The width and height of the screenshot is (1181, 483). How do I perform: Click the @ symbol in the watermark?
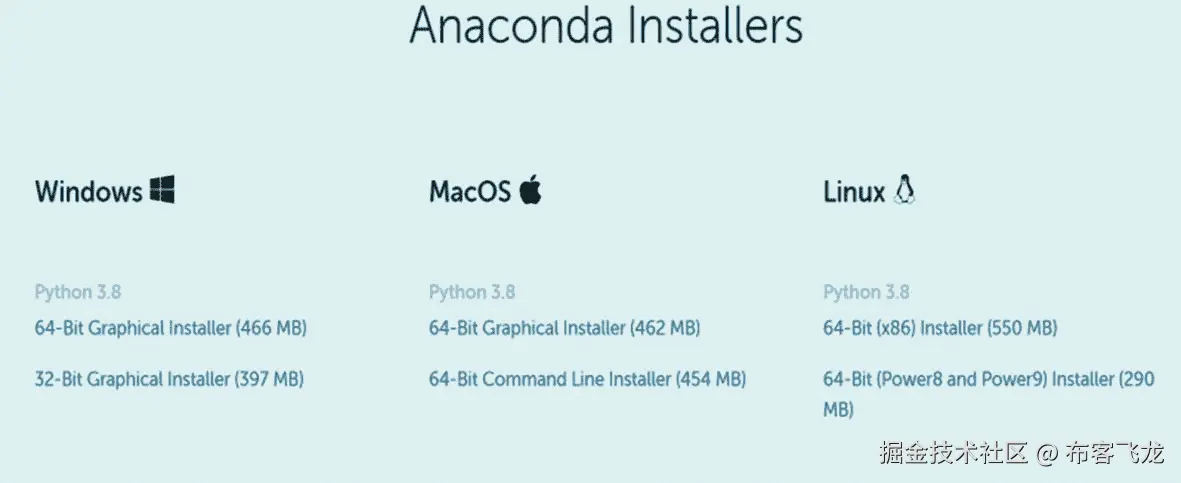coord(1047,454)
